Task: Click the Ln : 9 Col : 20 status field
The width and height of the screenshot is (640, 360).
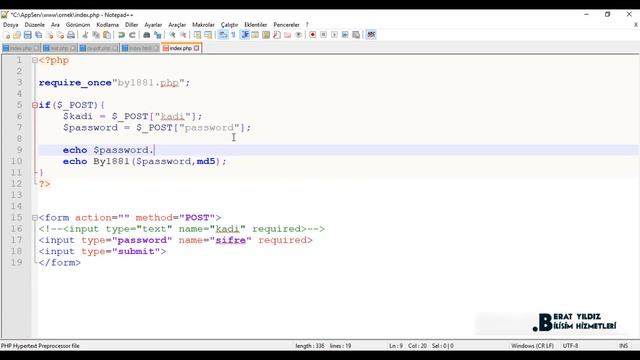Action: [x=407, y=346]
